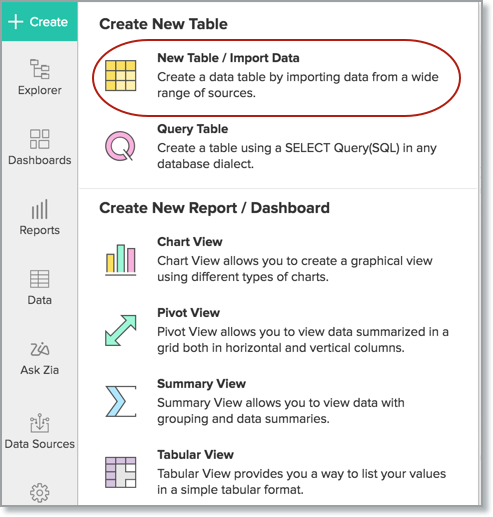Open the Data table icon in sidebar
Screen dimensions: 493x517
point(39,279)
